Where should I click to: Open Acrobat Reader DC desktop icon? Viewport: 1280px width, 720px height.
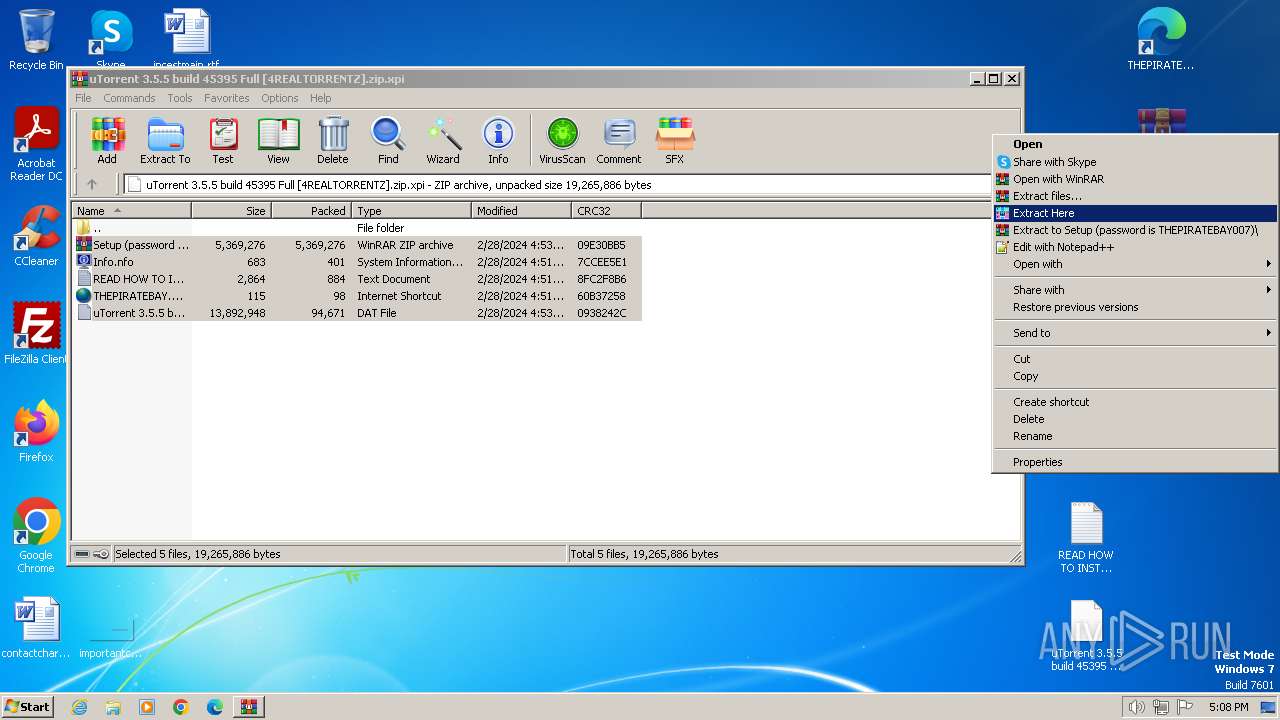tap(36, 145)
